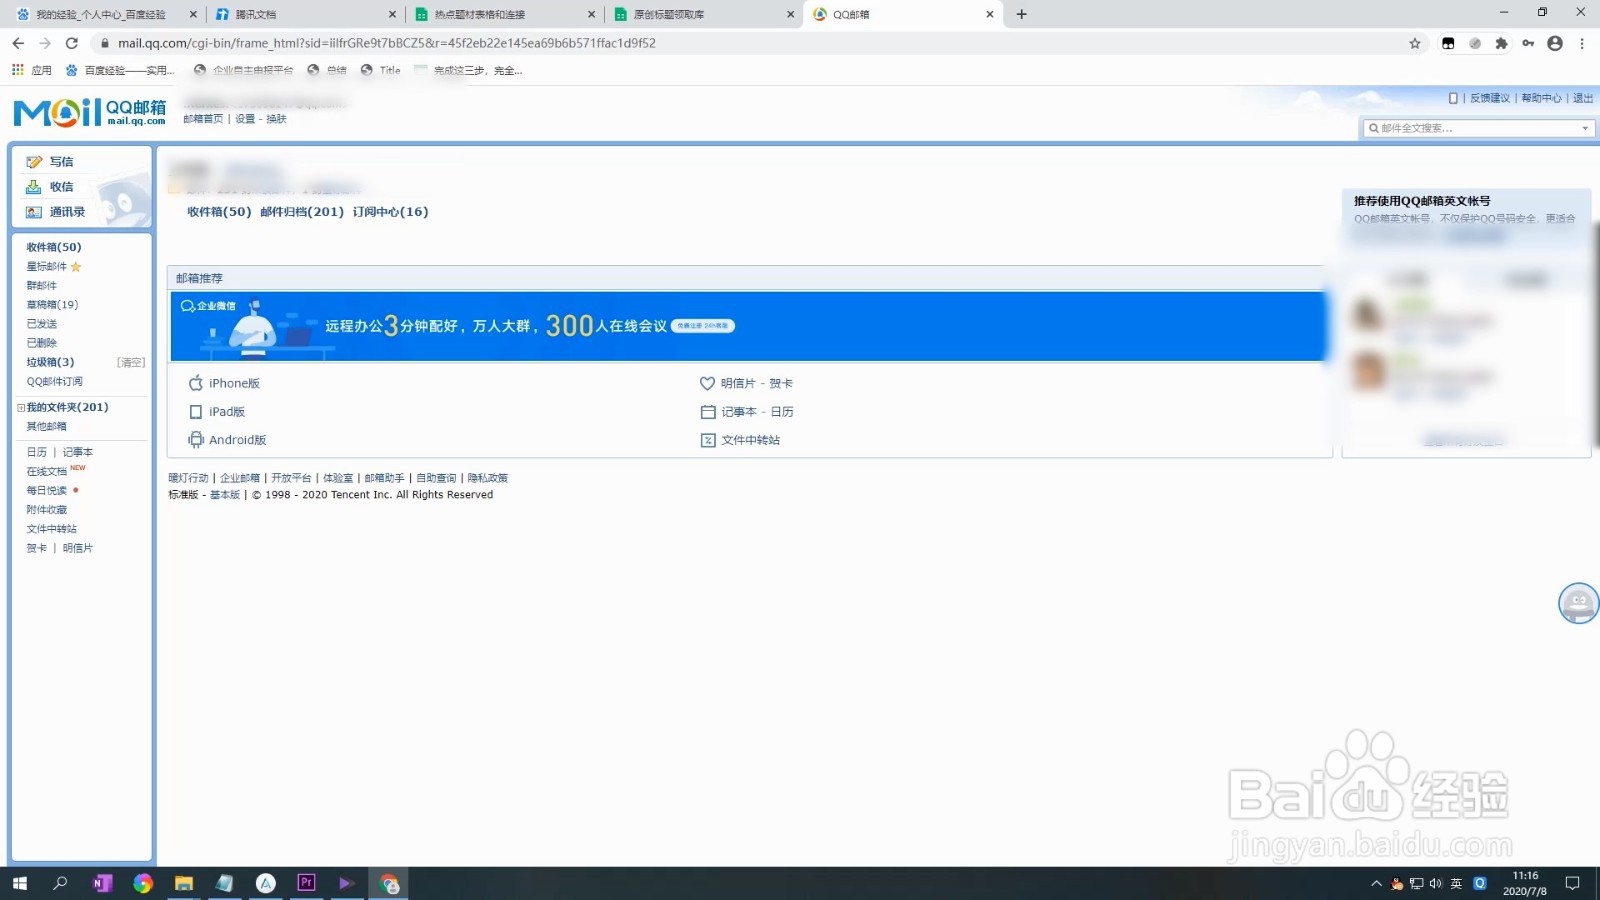Screen dimensions: 1600x900
Task: Click the Android robot icon
Action: pos(196,440)
